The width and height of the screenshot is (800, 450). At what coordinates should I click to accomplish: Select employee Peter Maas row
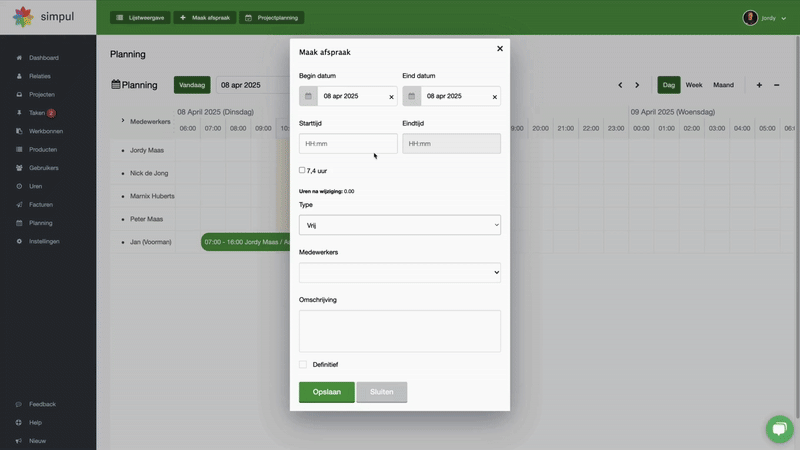[x=146, y=219]
